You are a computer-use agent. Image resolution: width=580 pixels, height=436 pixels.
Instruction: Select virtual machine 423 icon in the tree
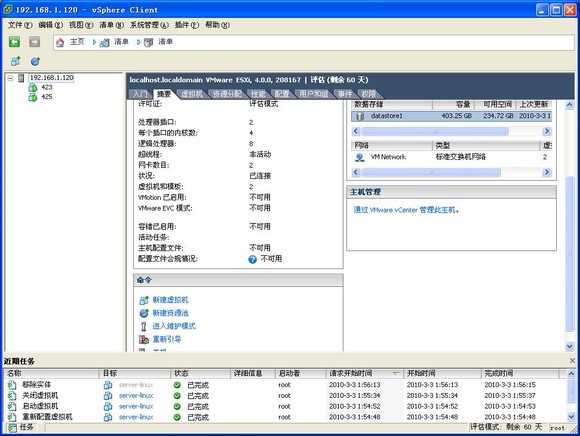[33, 88]
